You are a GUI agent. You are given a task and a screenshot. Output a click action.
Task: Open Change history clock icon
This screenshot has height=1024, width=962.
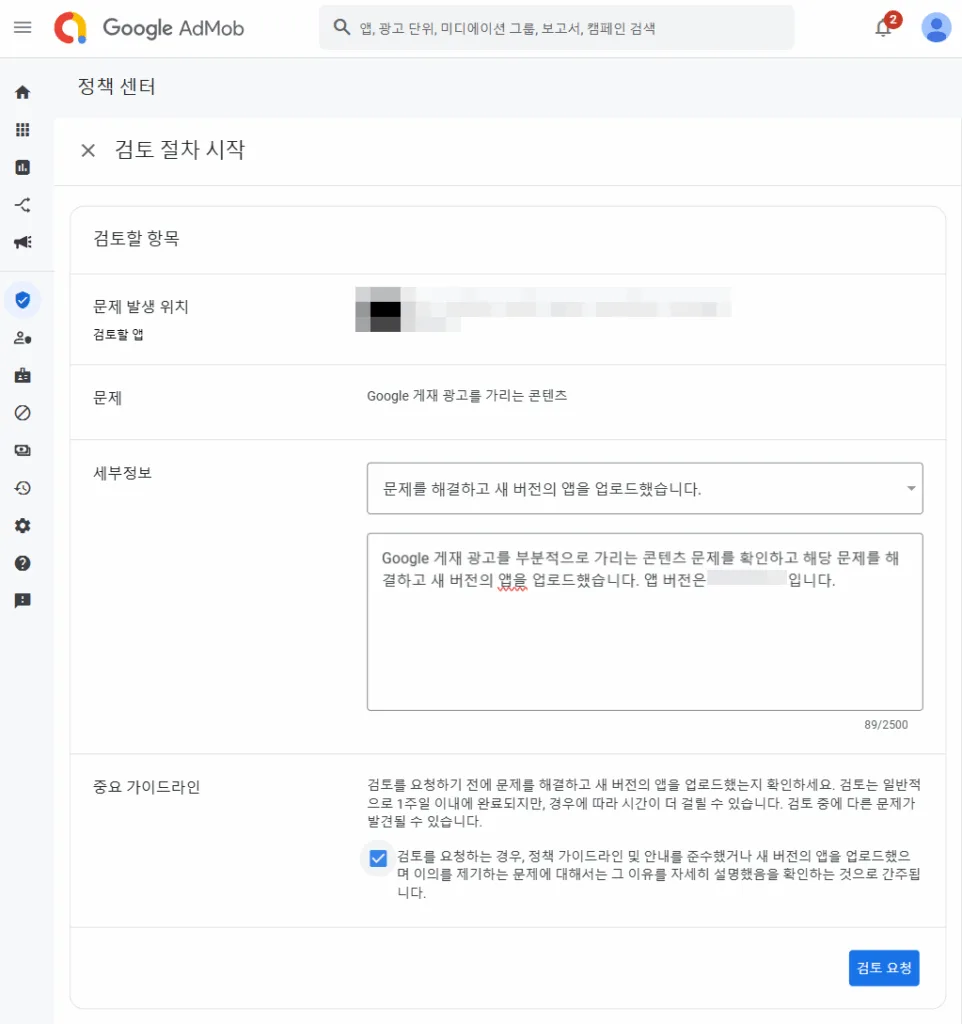tap(23, 488)
